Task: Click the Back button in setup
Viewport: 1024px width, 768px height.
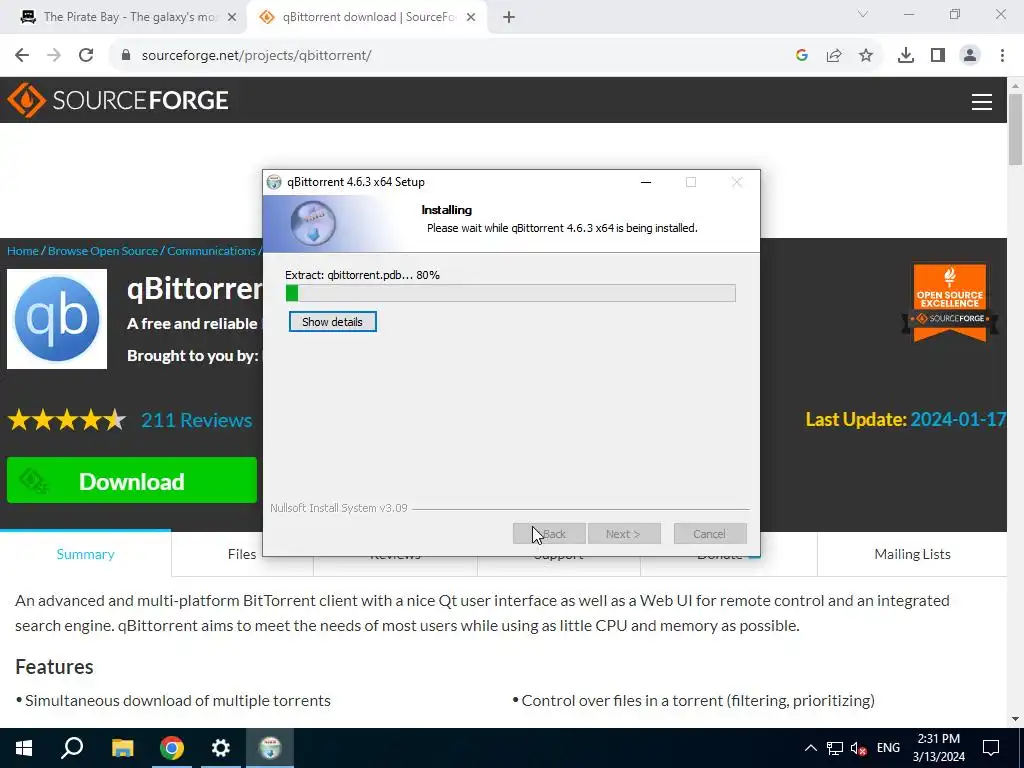Action: click(549, 534)
